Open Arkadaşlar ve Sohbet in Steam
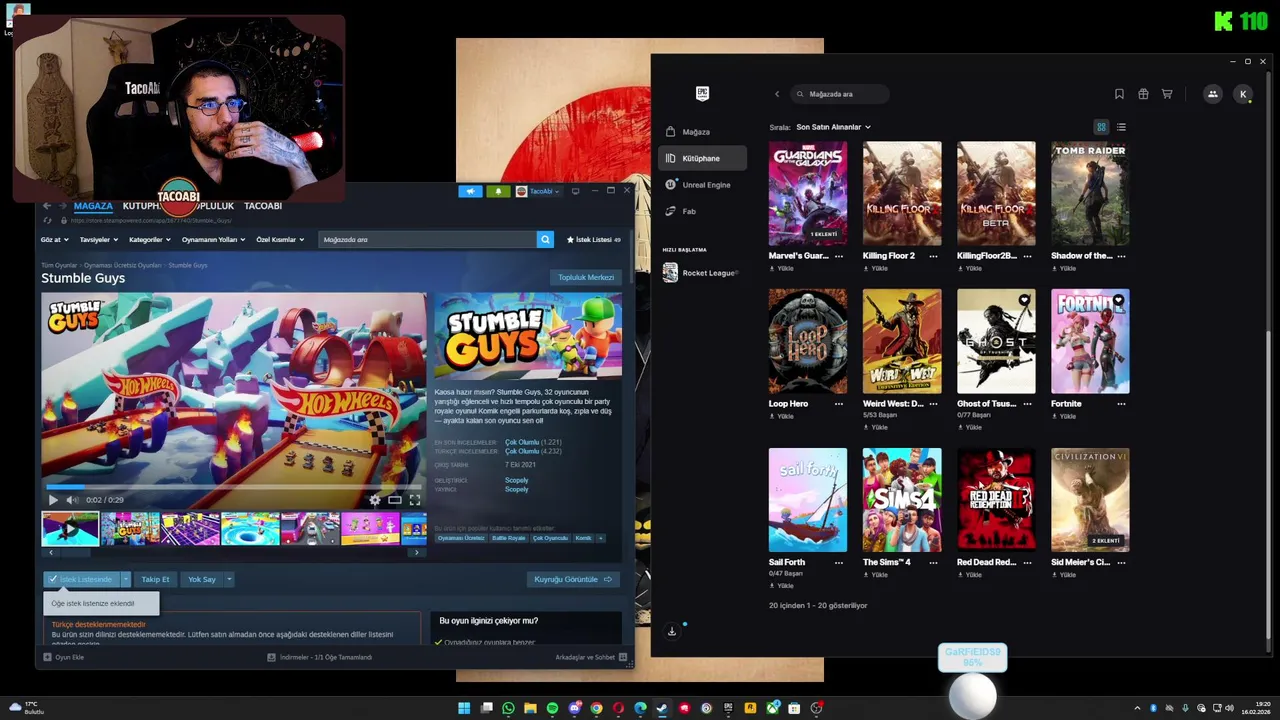 [591, 657]
